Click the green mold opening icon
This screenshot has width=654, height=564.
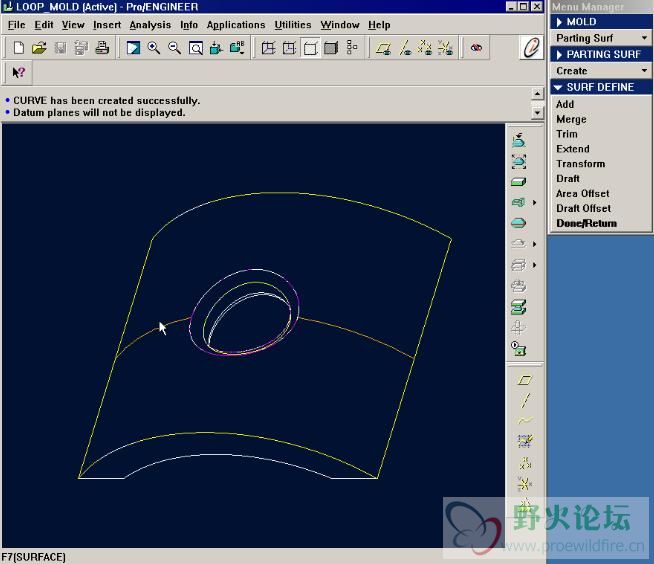tap(518, 307)
